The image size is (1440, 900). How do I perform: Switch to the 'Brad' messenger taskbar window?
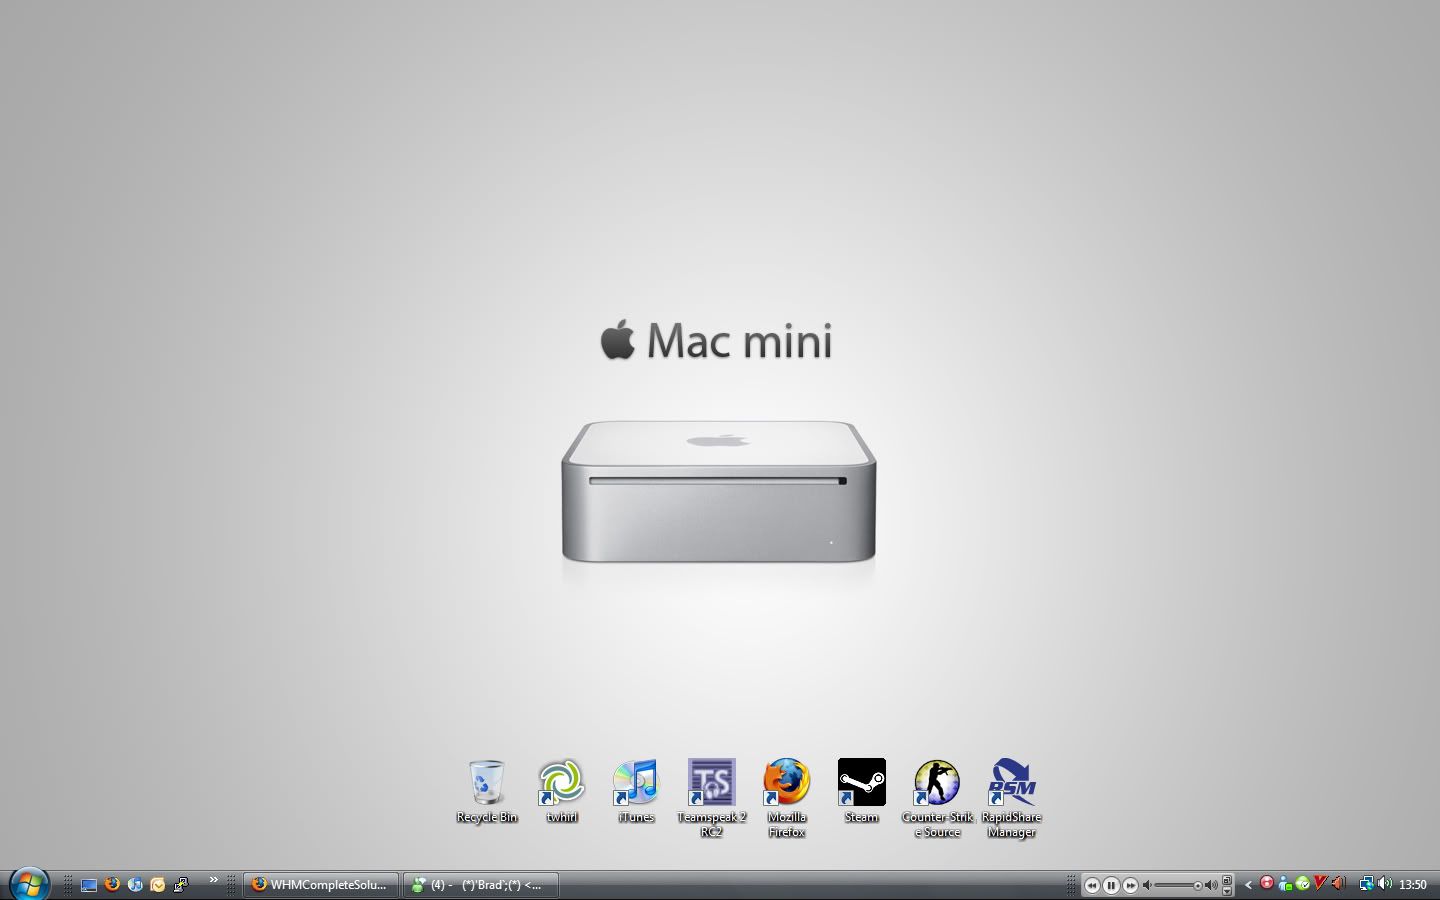click(480, 885)
